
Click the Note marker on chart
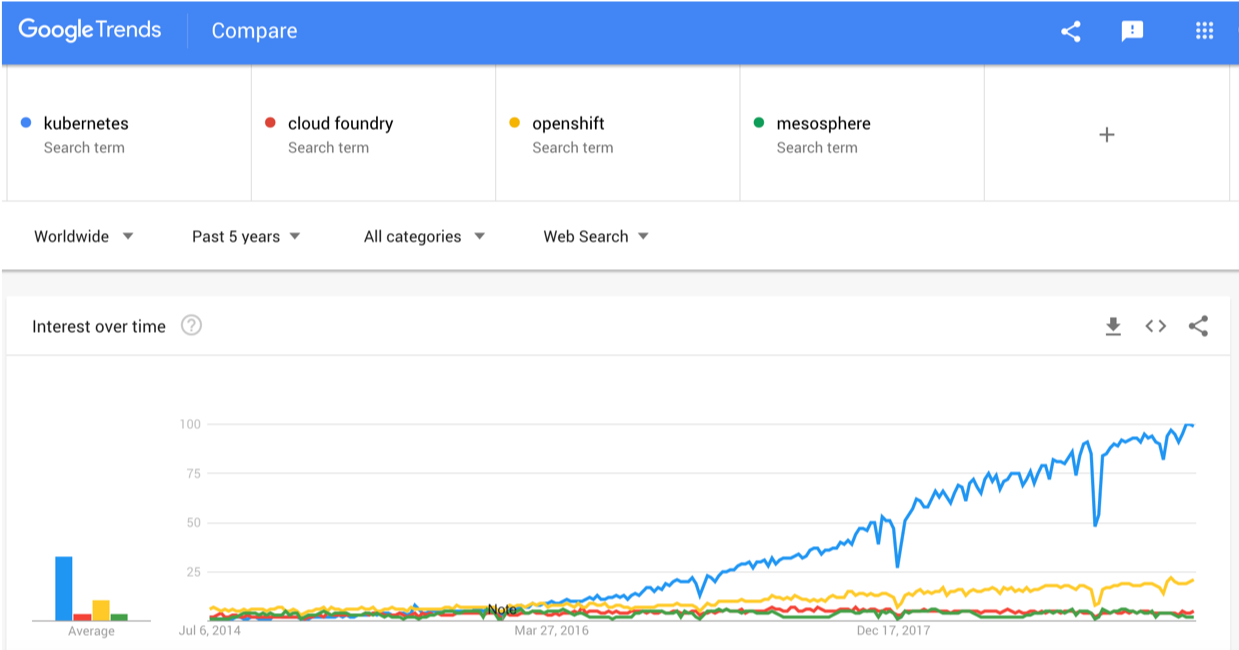[502, 609]
